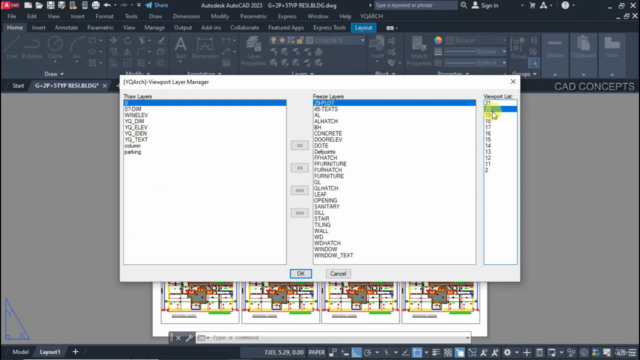Toggle annotation monitor plus icon
640x360 pixels.
click(527, 352)
